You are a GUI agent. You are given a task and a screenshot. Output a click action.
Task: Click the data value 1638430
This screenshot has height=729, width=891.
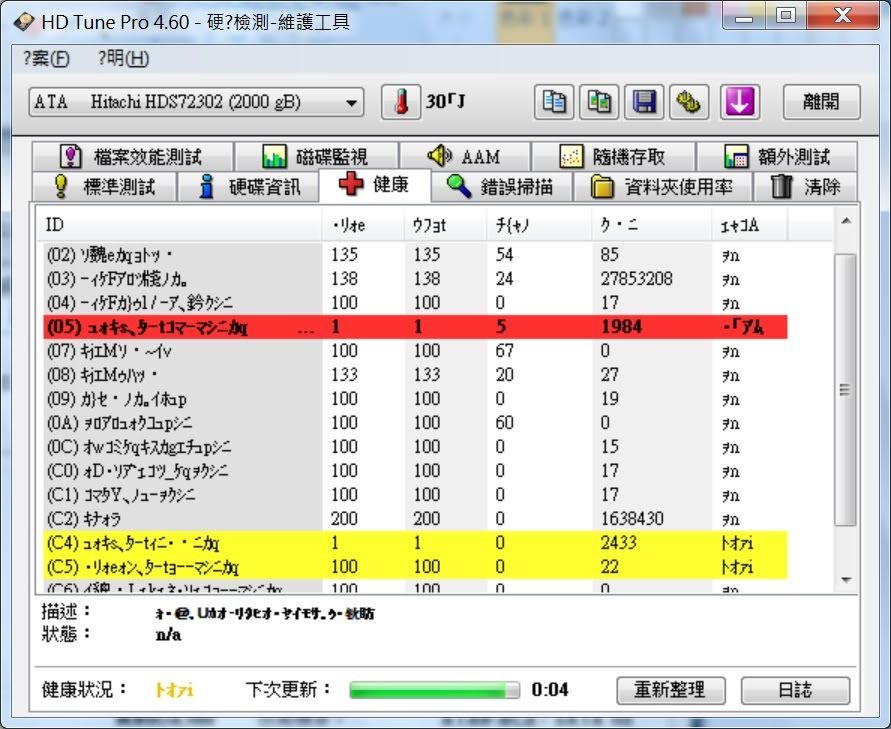point(632,519)
